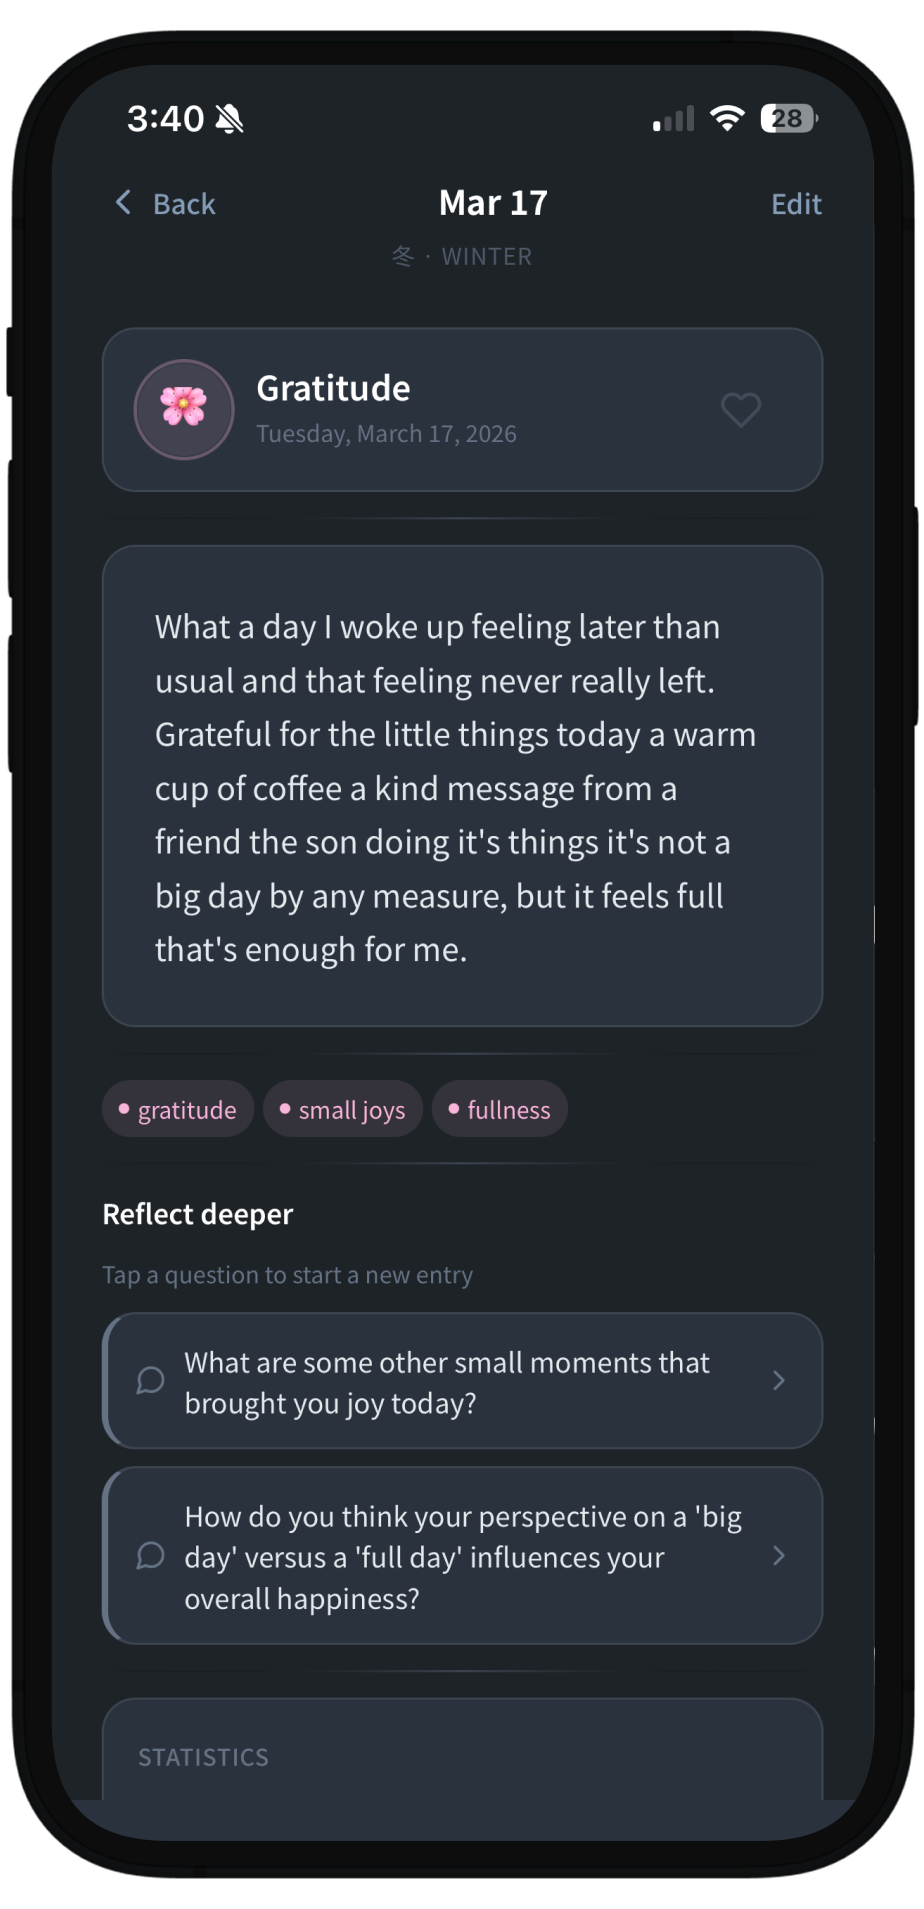Tap the cherry blossom mood icon
The height and width of the screenshot is (1909, 924).
click(184, 409)
